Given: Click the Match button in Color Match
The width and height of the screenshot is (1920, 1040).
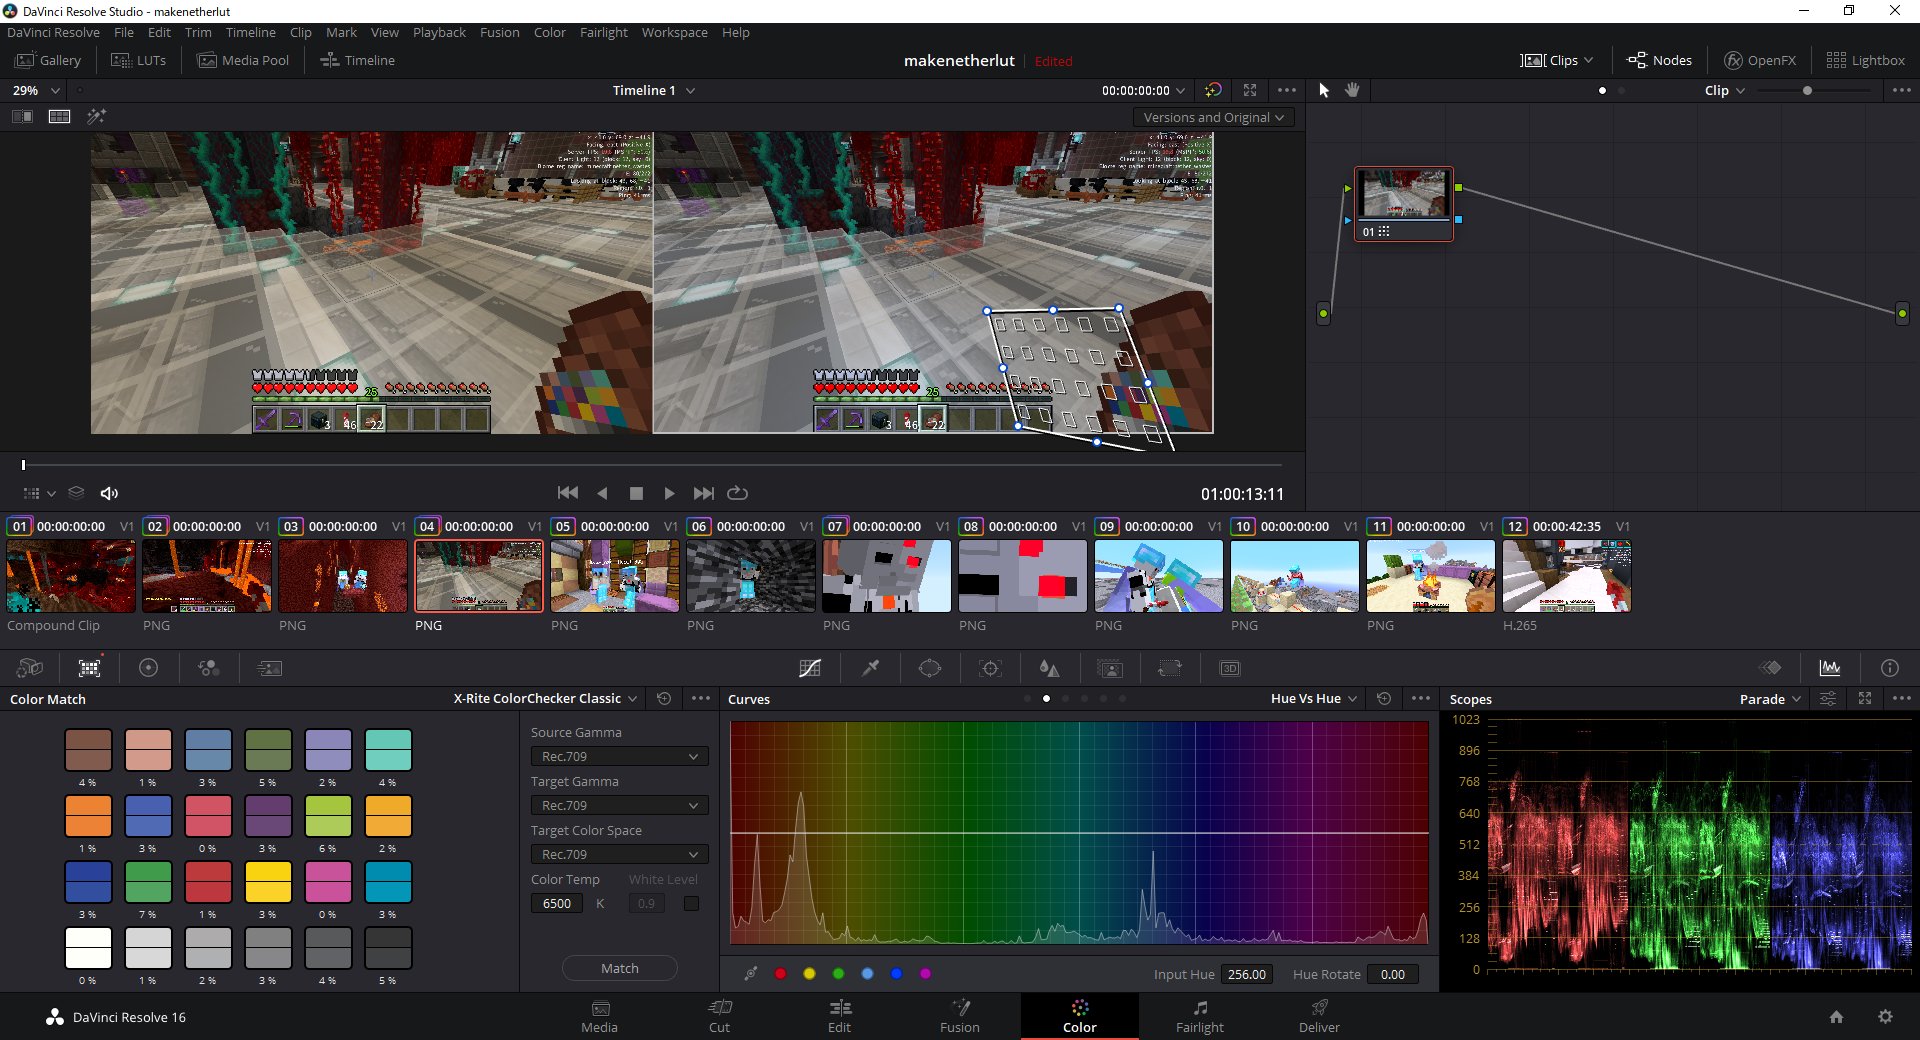Looking at the screenshot, I should coord(618,968).
